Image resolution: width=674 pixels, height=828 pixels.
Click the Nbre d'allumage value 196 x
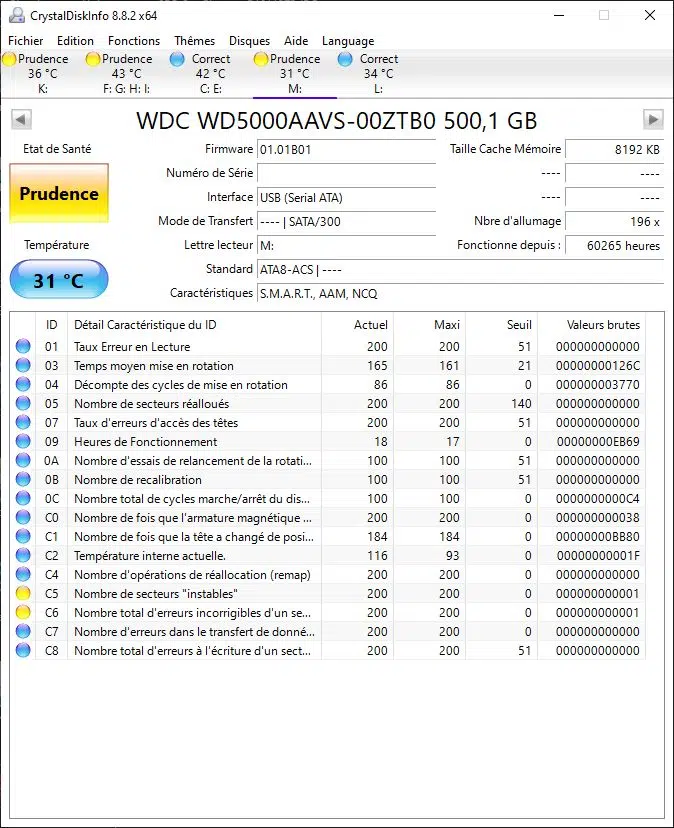[614, 221]
